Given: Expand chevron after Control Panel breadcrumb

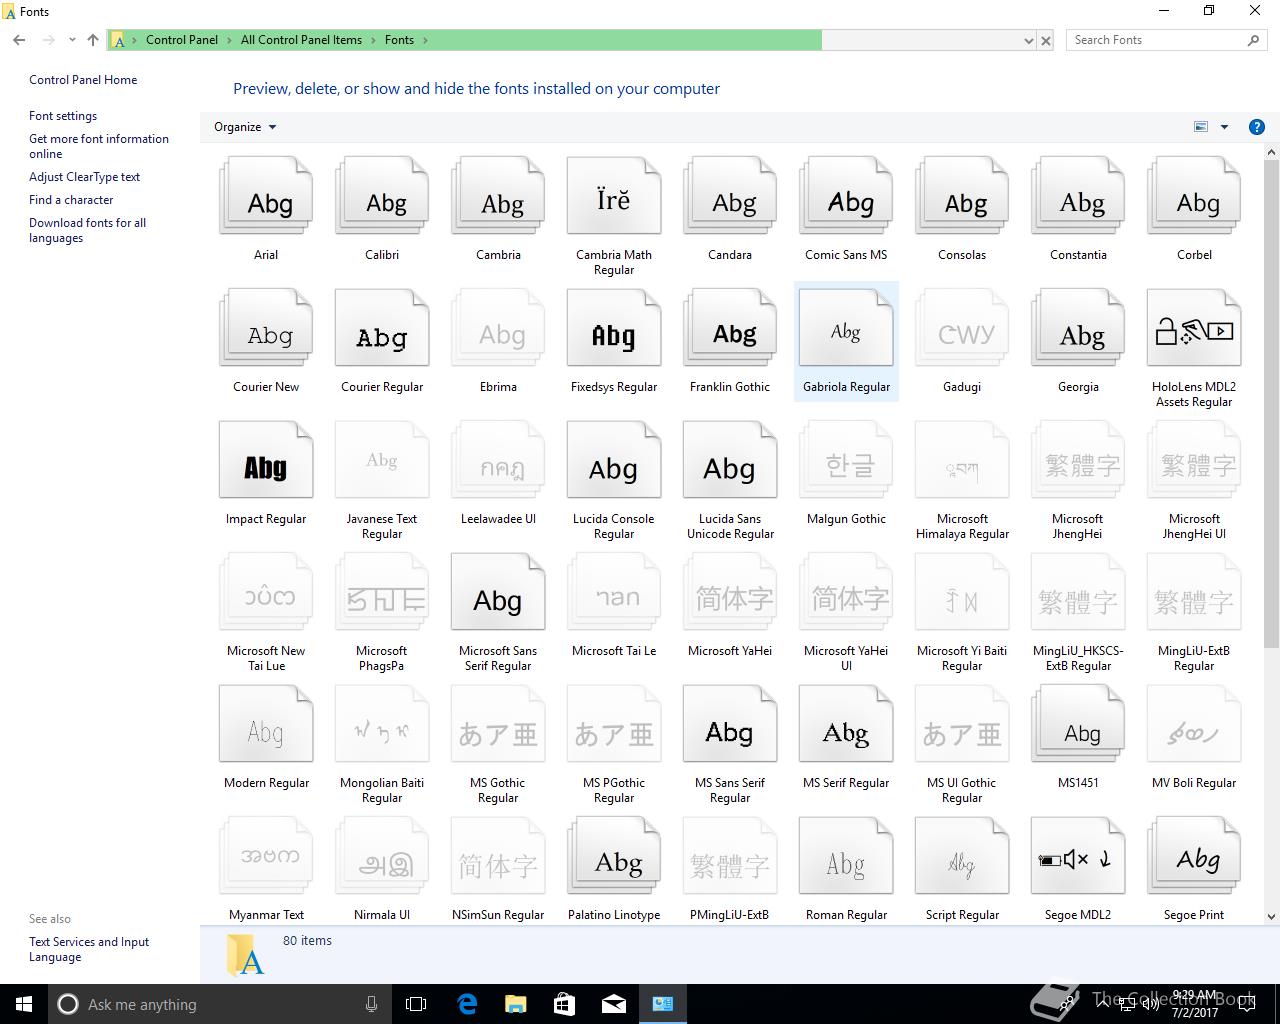Looking at the screenshot, I should pyautogui.click(x=229, y=40).
